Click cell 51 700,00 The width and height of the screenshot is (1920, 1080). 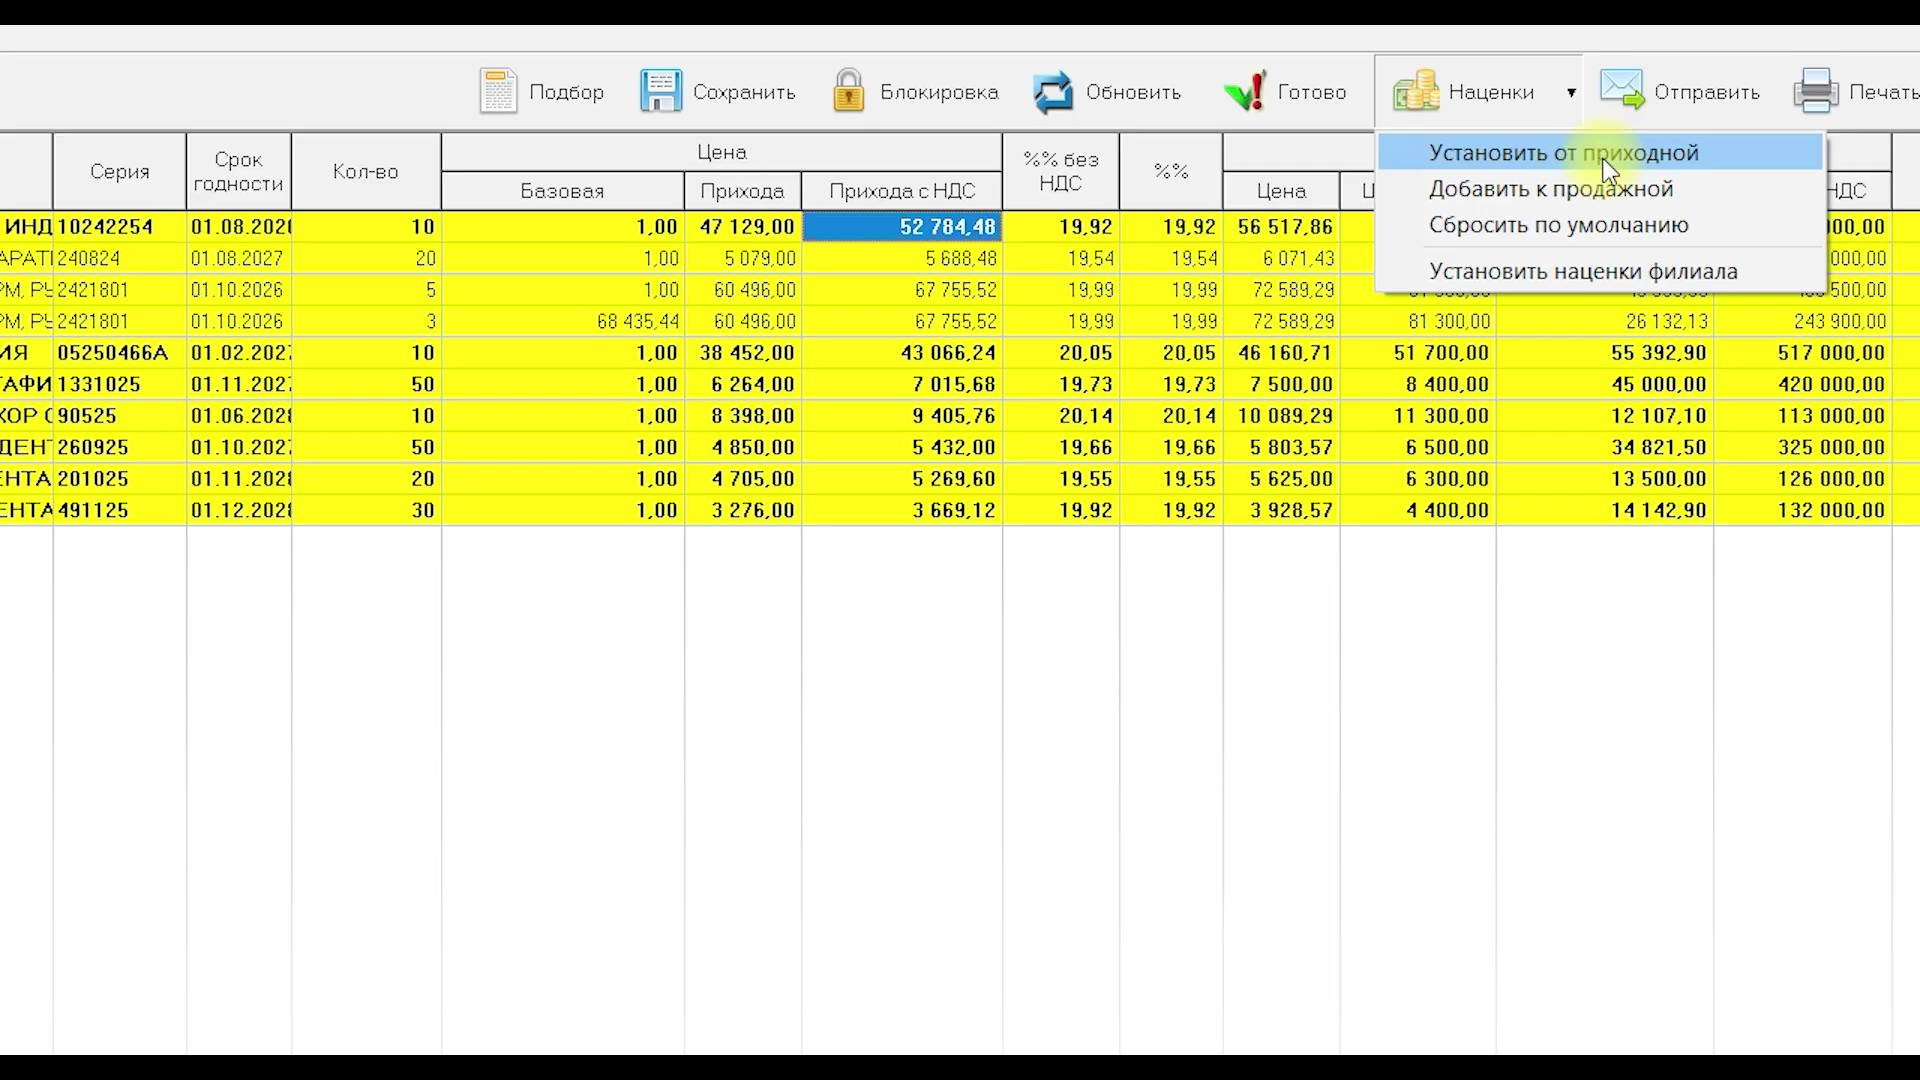click(1418, 353)
